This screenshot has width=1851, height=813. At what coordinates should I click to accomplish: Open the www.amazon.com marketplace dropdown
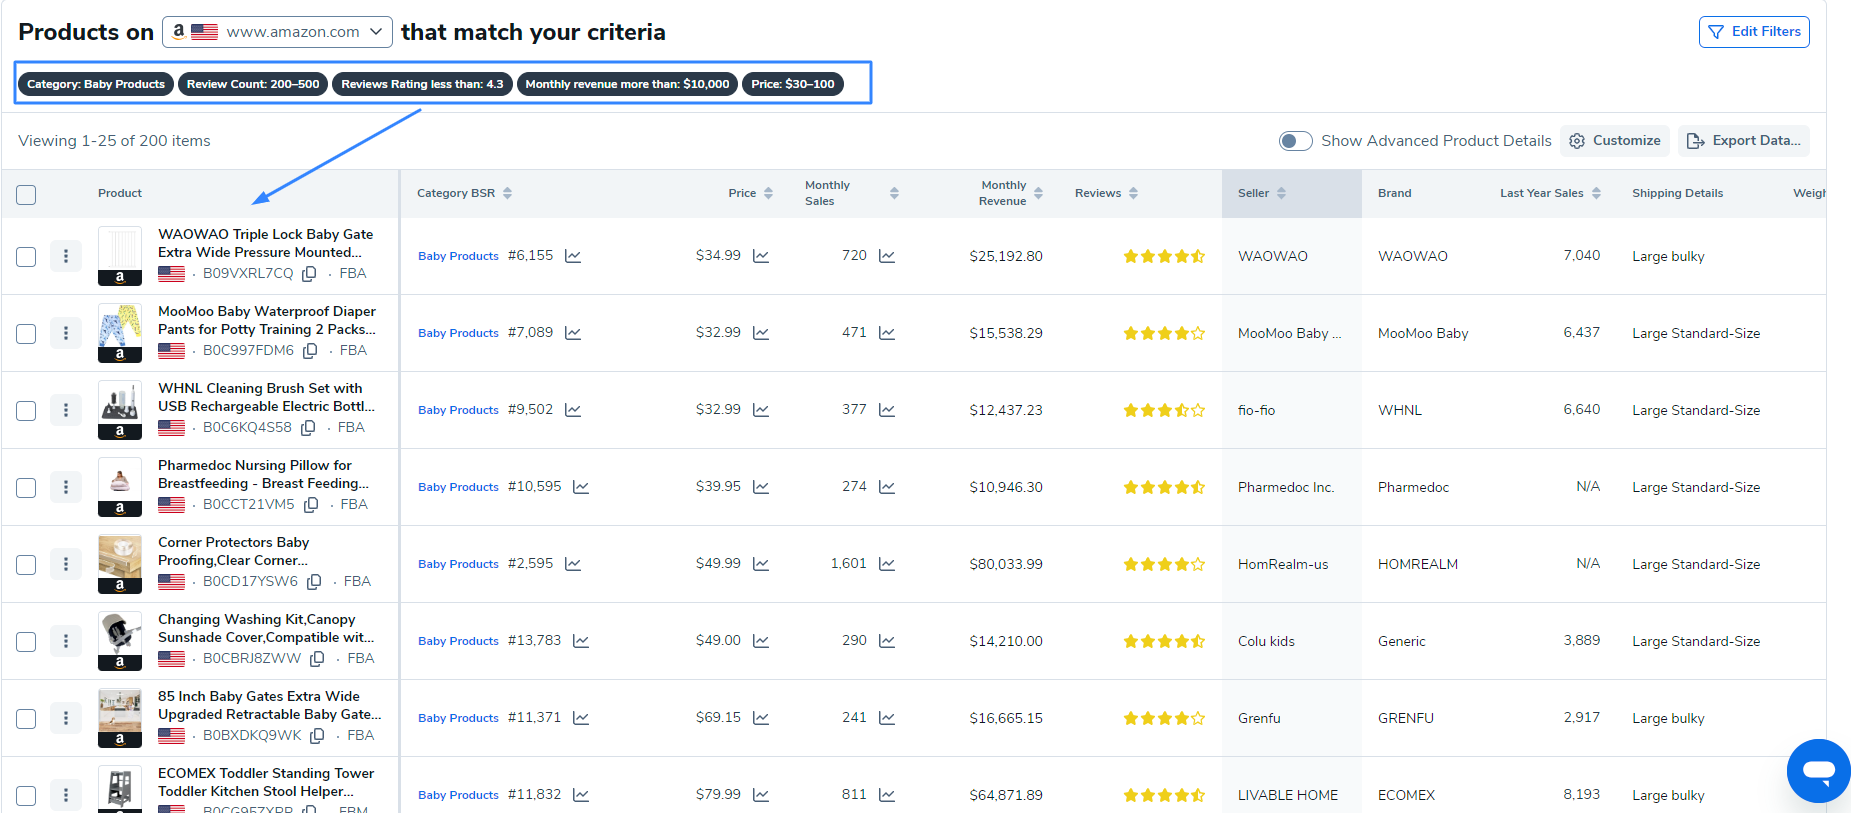click(x=277, y=32)
